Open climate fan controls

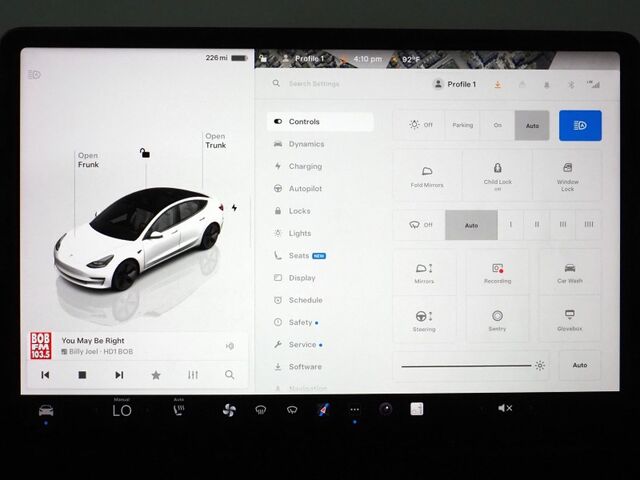point(229,410)
